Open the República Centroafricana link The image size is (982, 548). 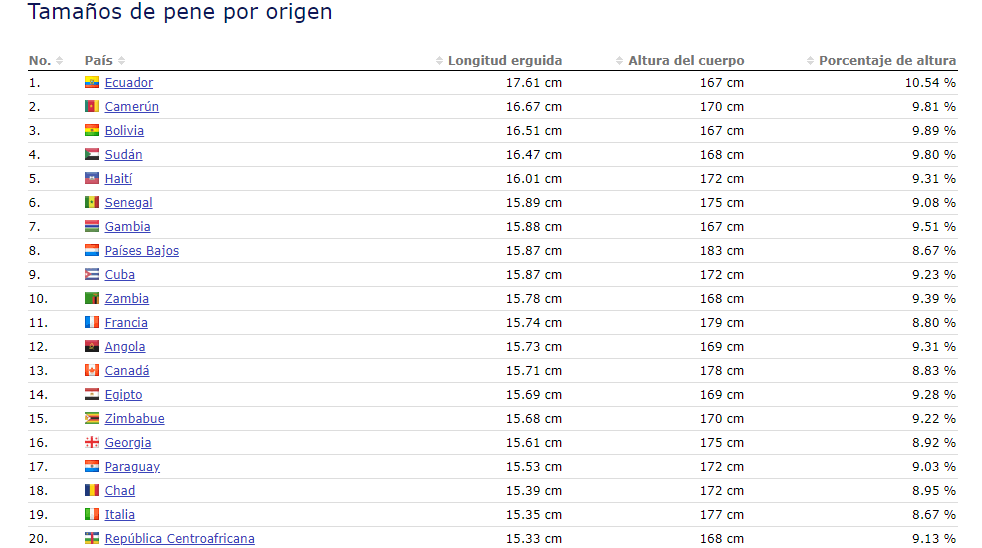pos(179,539)
